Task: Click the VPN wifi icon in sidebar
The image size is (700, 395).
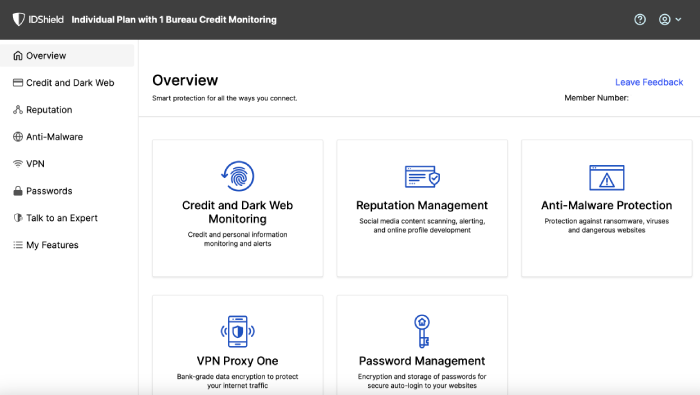Action: coord(18,164)
